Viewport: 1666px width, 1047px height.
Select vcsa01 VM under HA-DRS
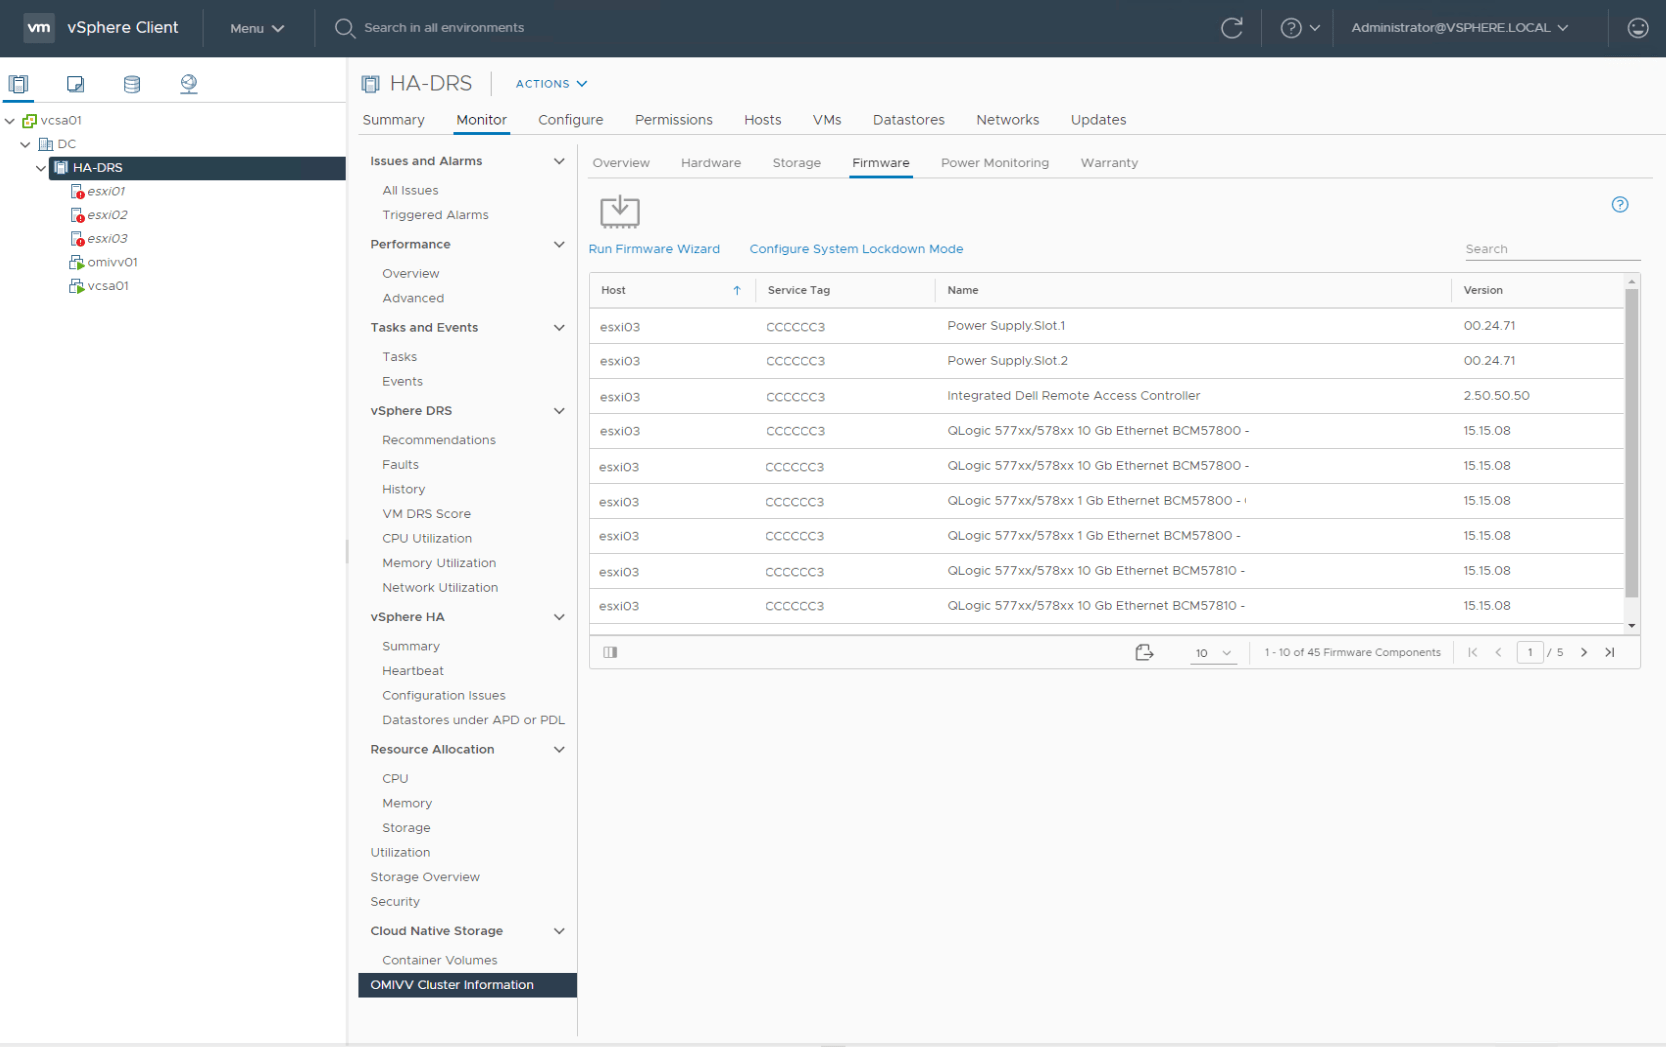107,286
